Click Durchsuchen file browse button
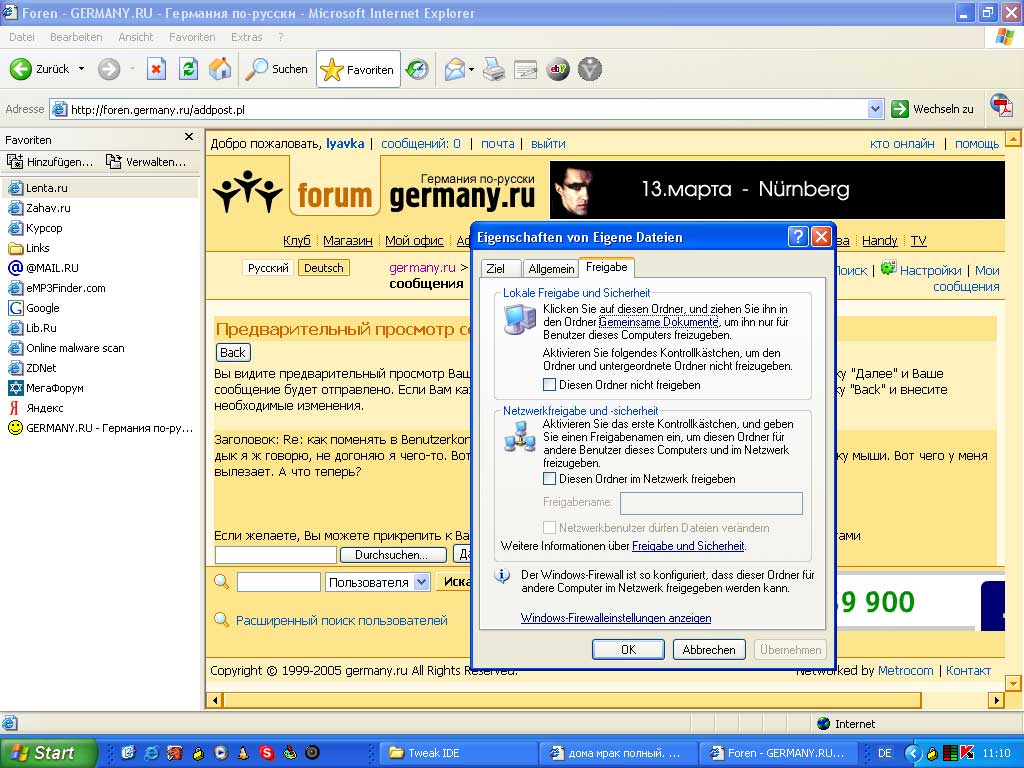 pos(393,555)
